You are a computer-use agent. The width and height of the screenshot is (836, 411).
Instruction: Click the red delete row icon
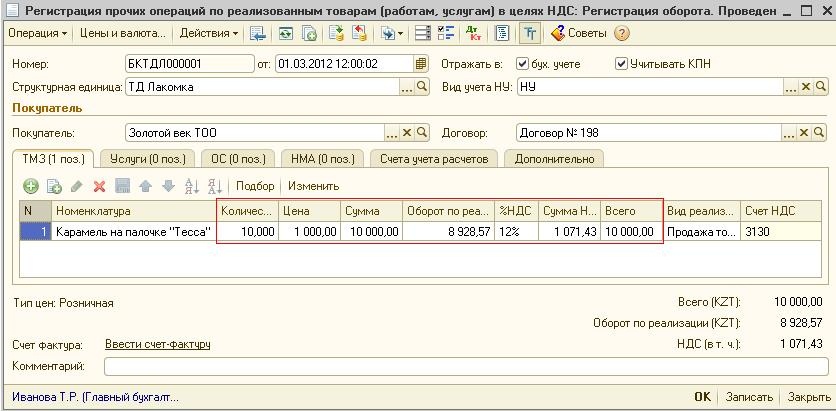(99, 186)
